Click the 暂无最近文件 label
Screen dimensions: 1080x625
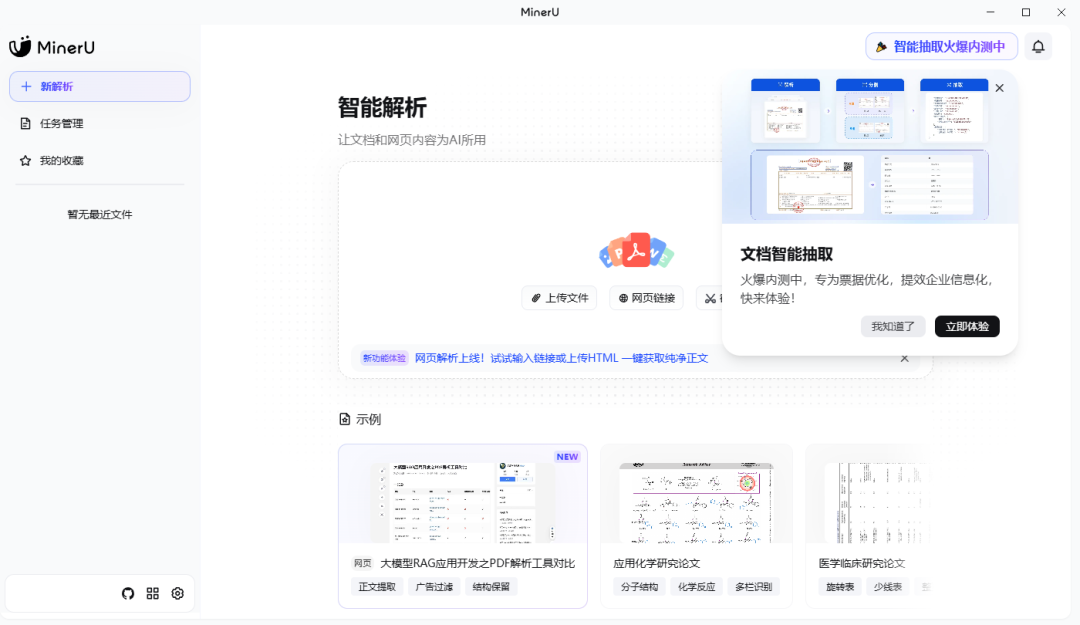tap(100, 214)
